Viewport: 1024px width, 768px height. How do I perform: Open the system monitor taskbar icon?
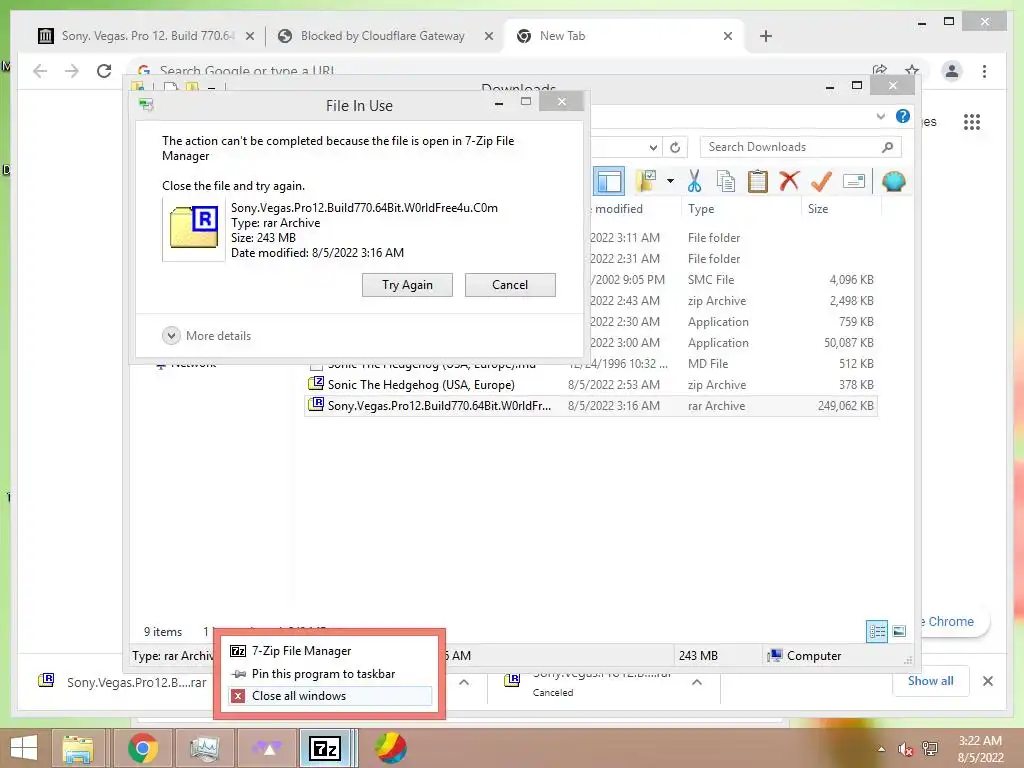pyautogui.click(x=204, y=748)
